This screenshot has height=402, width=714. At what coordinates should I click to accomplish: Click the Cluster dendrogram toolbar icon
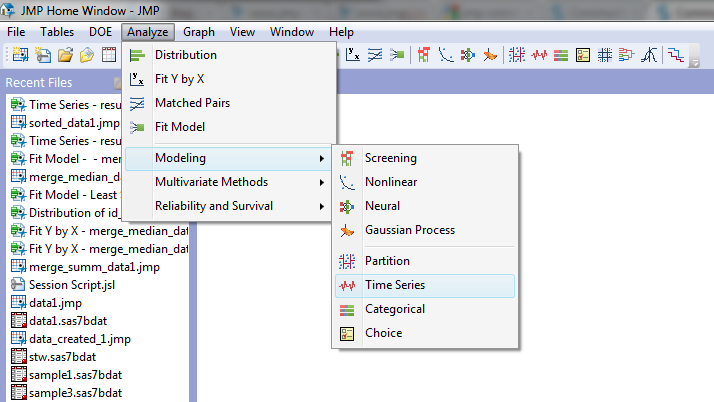click(x=627, y=55)
